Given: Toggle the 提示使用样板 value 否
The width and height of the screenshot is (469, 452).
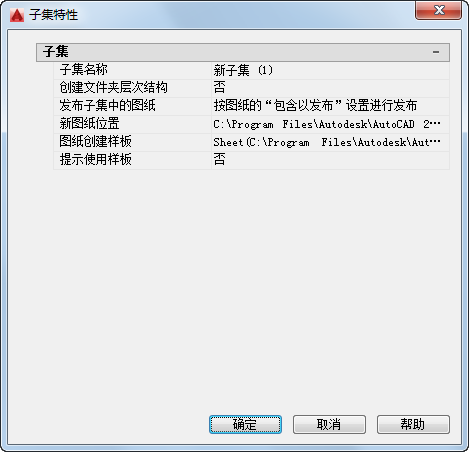Looking at the screenshot, I should point(330,160).
